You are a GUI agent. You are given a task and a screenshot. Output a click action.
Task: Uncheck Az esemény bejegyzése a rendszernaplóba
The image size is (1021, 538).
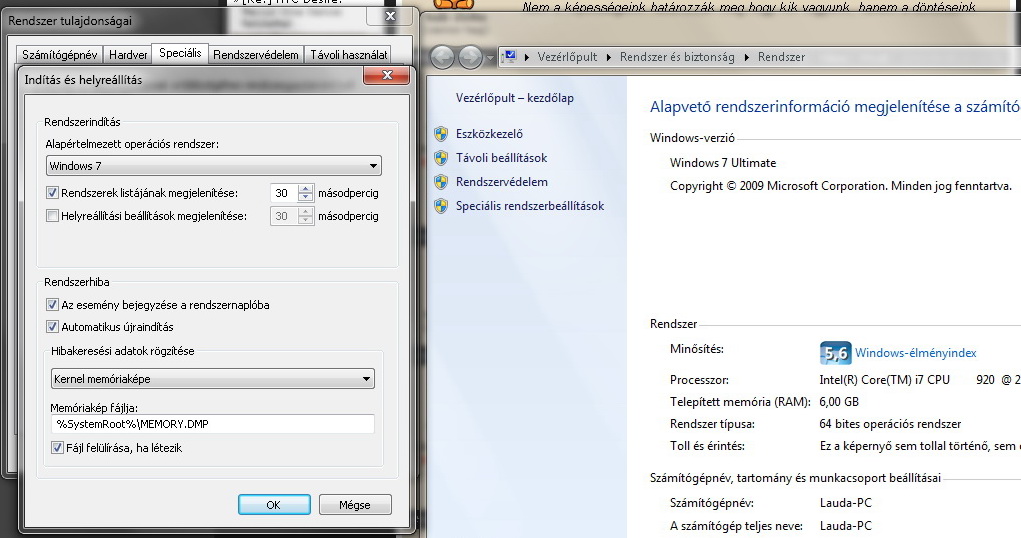(53, 304)
